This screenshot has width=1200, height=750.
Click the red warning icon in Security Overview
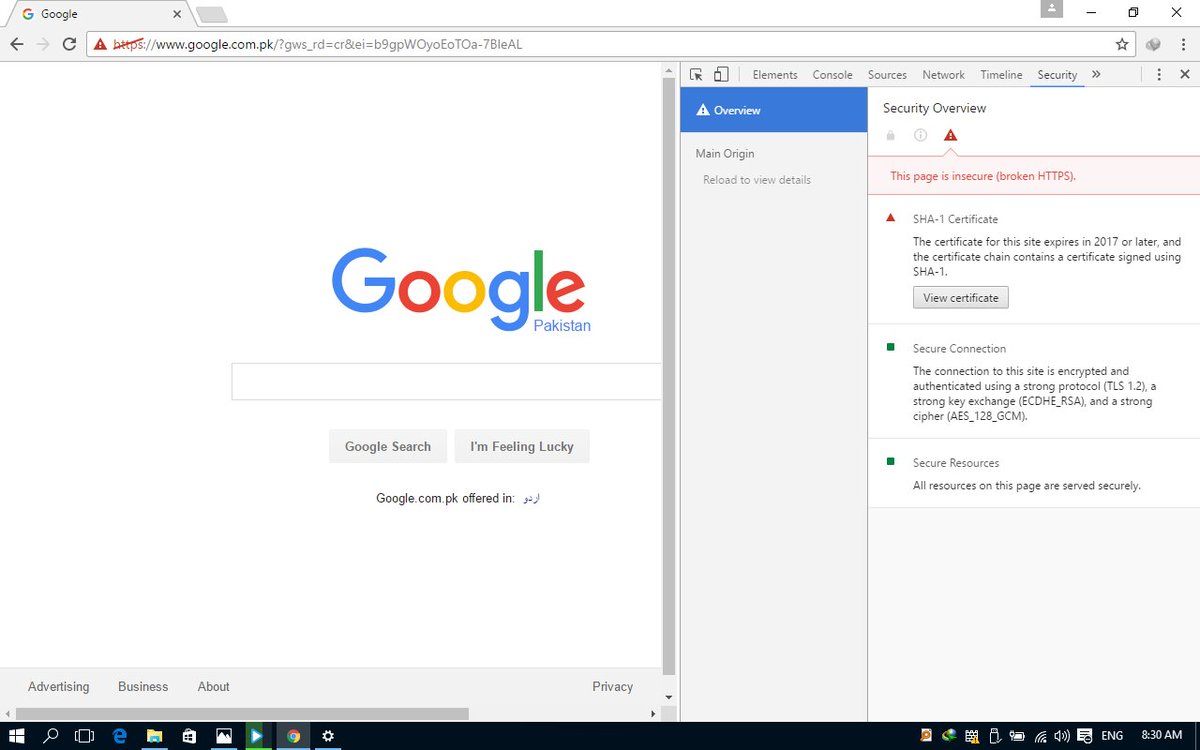tap(950, 135)
